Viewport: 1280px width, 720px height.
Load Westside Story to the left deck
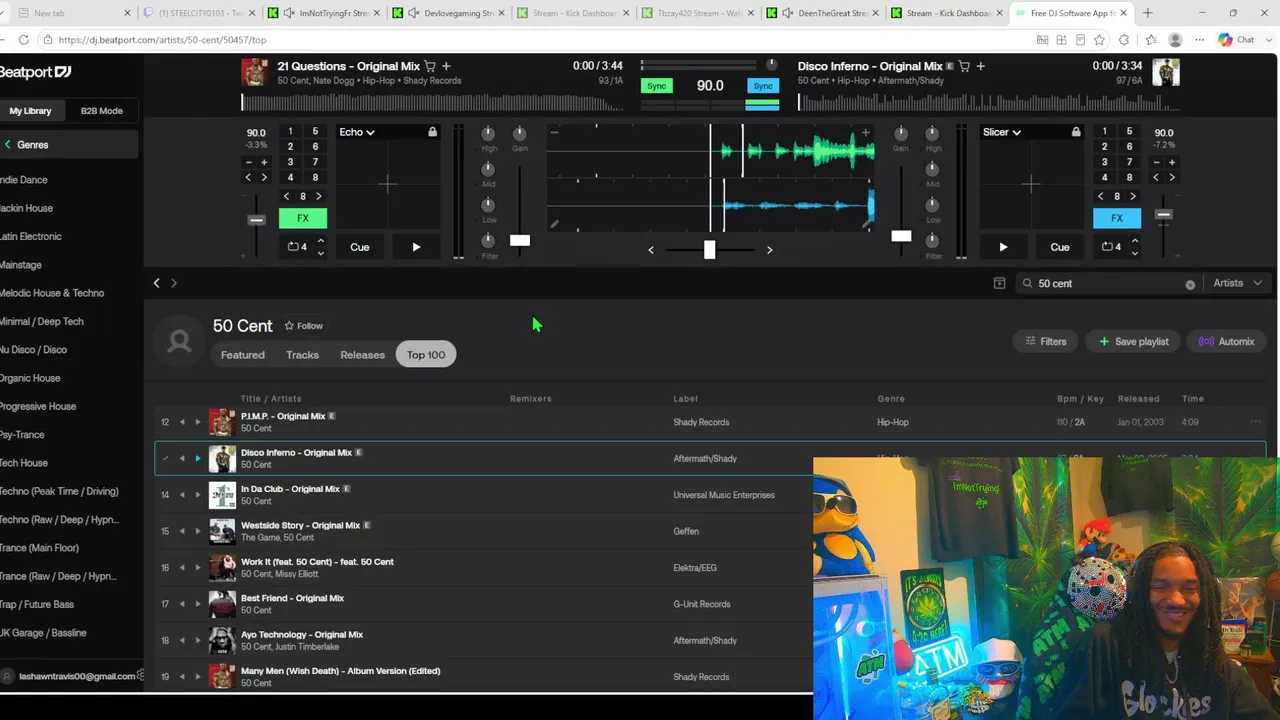click(182, 531)
